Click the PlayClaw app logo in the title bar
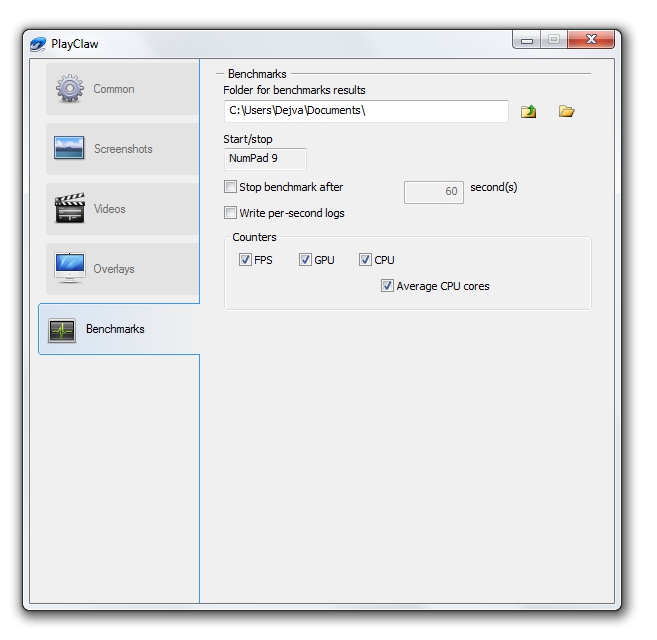This screenshot has height=640, width=657. click(38, 44)
